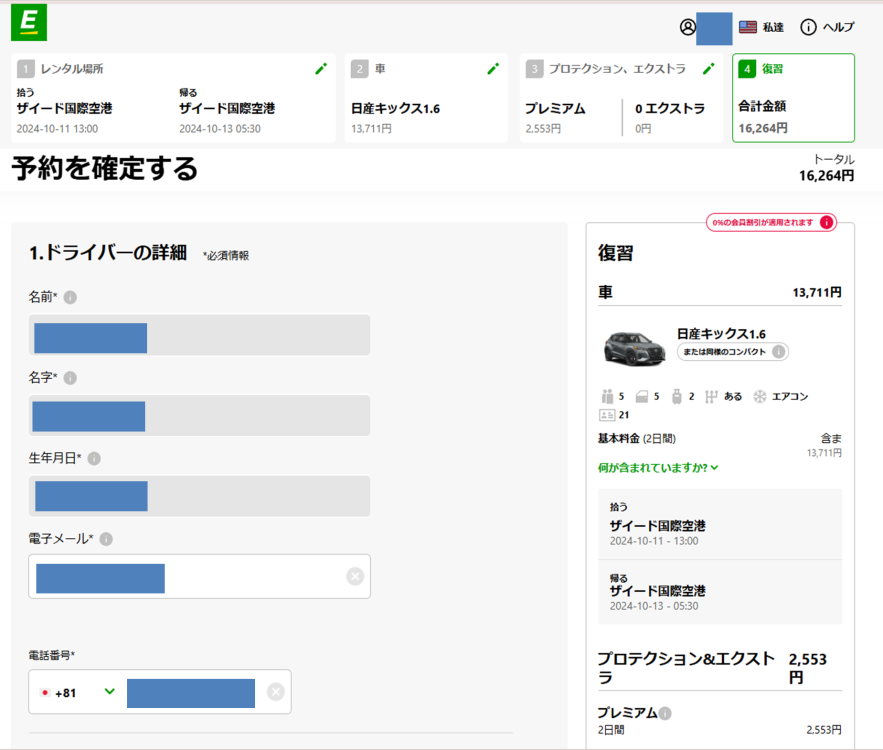Click the Nissan Kicks car thumbnail
The width and height of the screenshot is (883, 750).
coord(634,346)
